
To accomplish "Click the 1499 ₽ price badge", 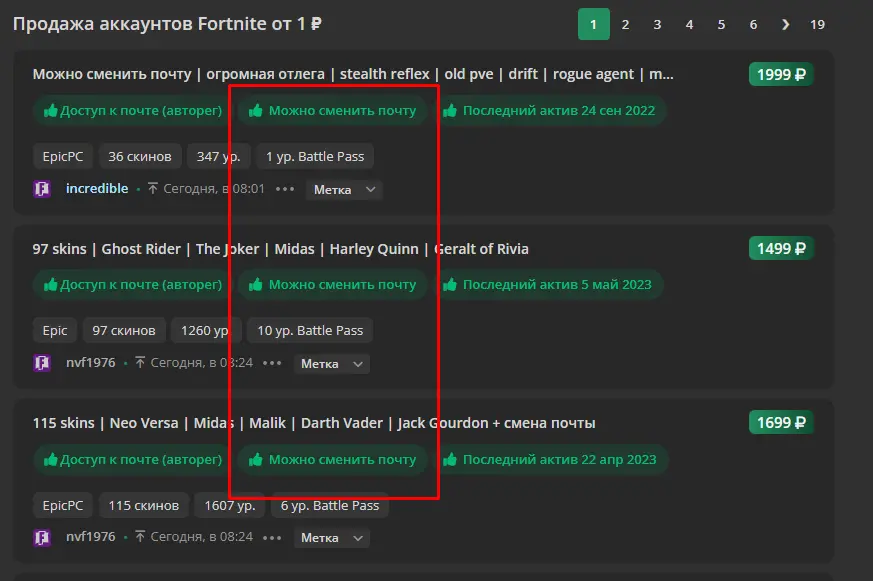I will [x=781, y=249].
